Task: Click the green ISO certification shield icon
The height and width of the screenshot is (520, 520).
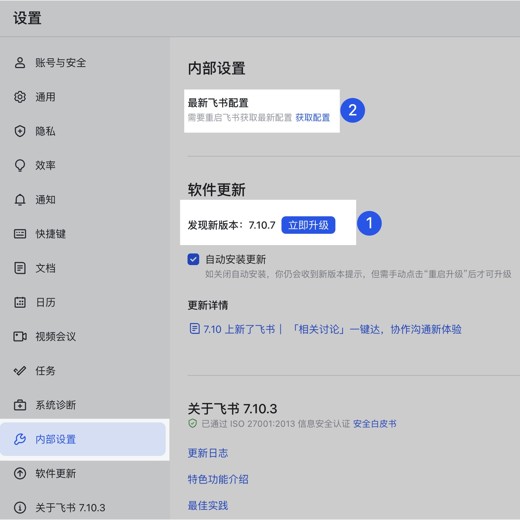Action: coord(193,423)
